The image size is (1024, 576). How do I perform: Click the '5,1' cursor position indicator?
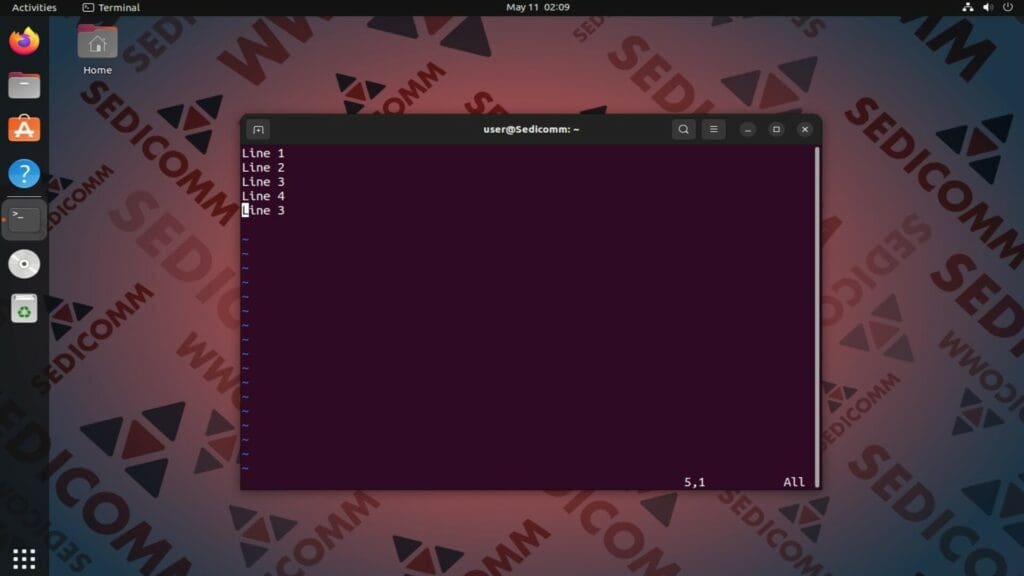pyautogui.click(x=694, y=482)
